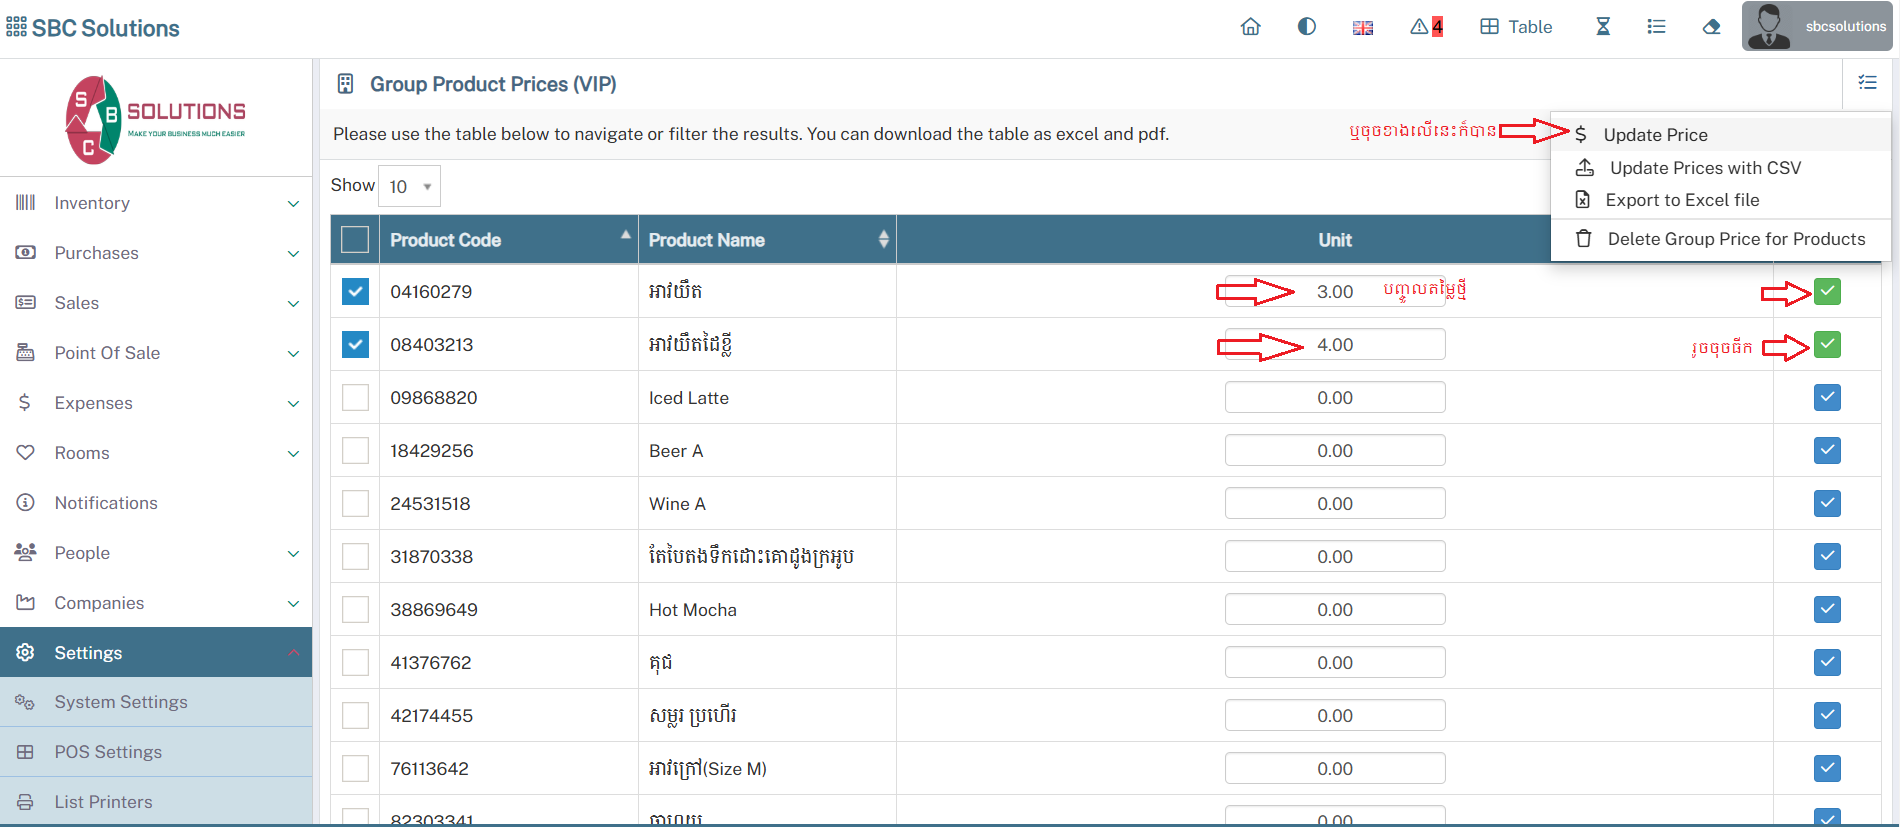Screen dimensions: 1900x827
Task: Open the actions list icon beside page title
Action: click(x=1867, y=83)
